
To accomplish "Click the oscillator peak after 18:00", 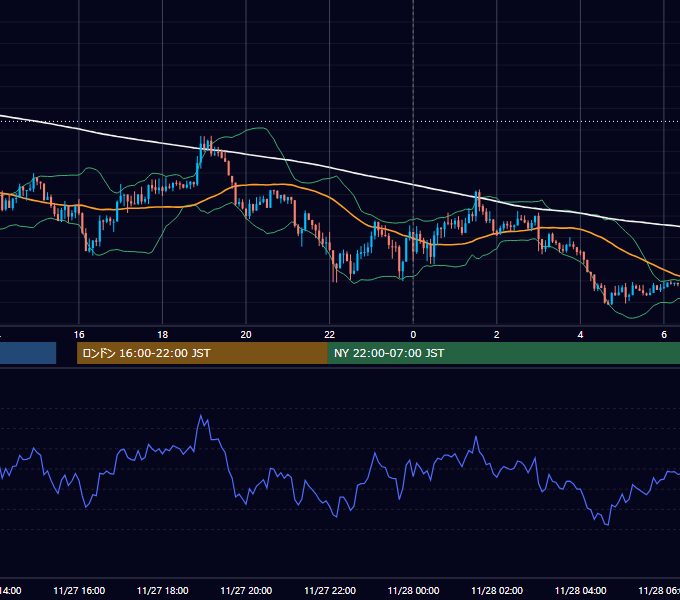I will pyautogui.click(x=200, y=416).
